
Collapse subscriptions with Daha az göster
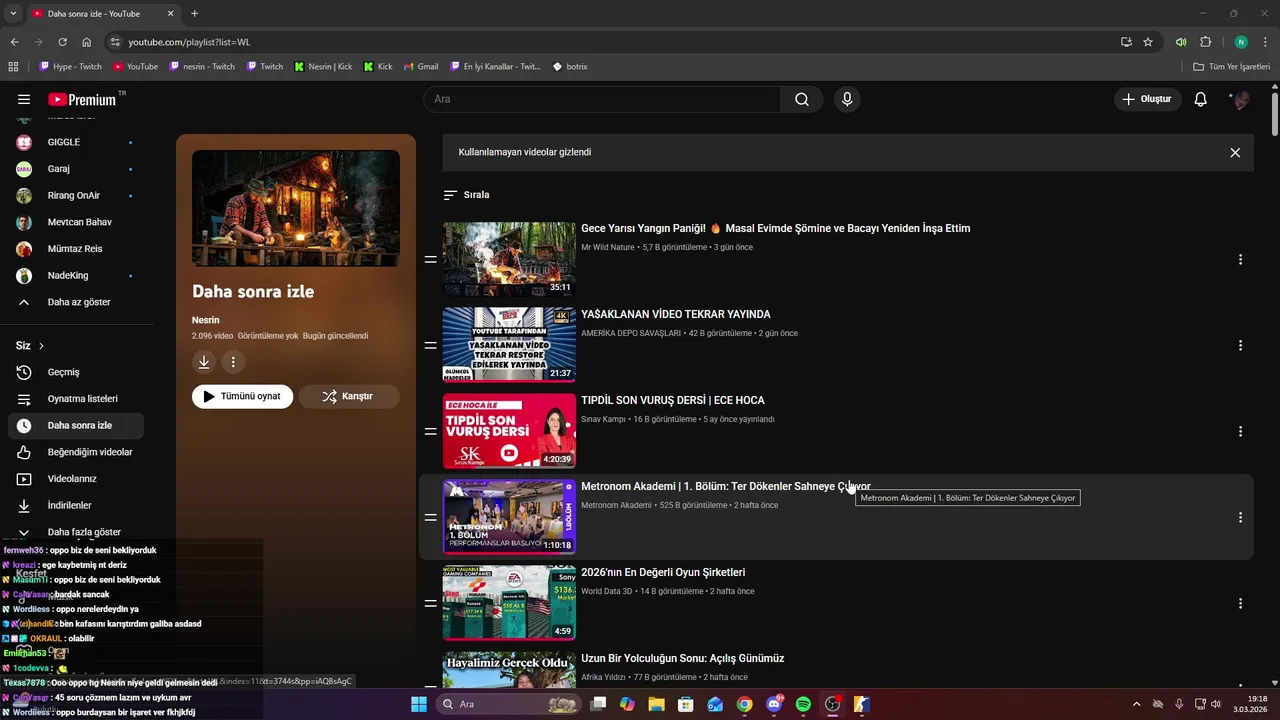[x=78, y=302]
